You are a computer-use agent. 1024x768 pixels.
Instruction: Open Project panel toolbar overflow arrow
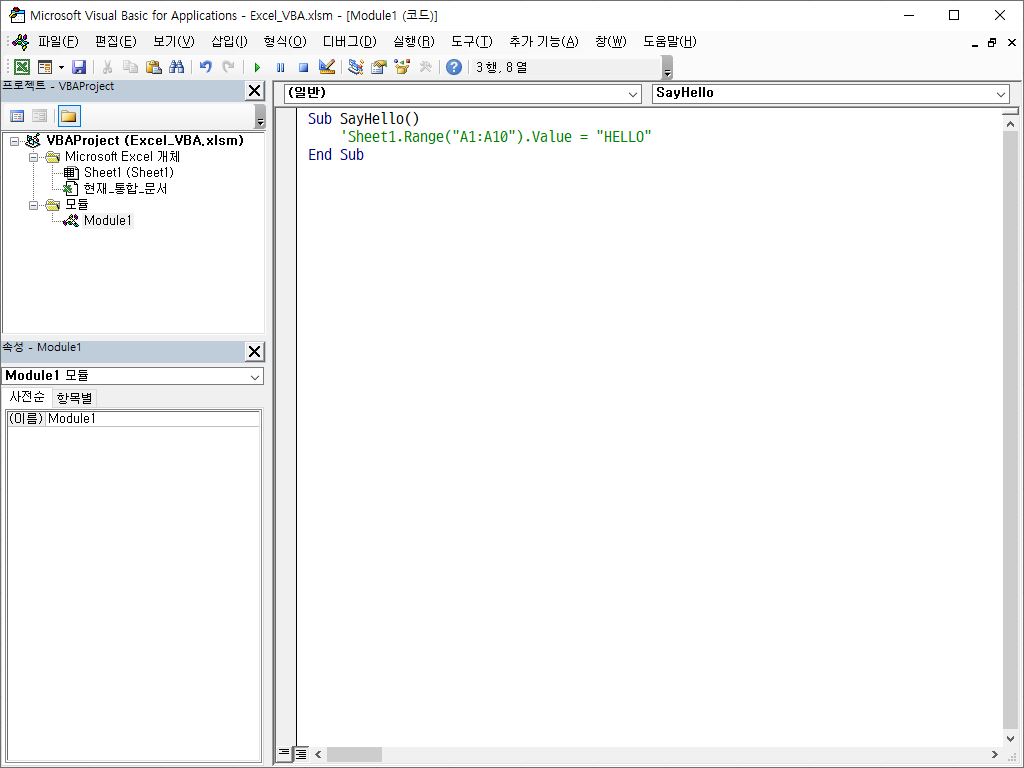click(260, 116)
